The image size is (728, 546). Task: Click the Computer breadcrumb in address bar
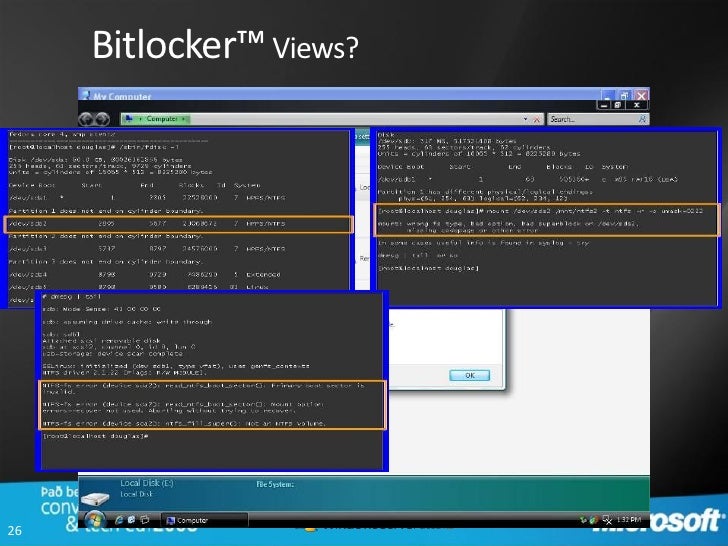tap(162, 119)
